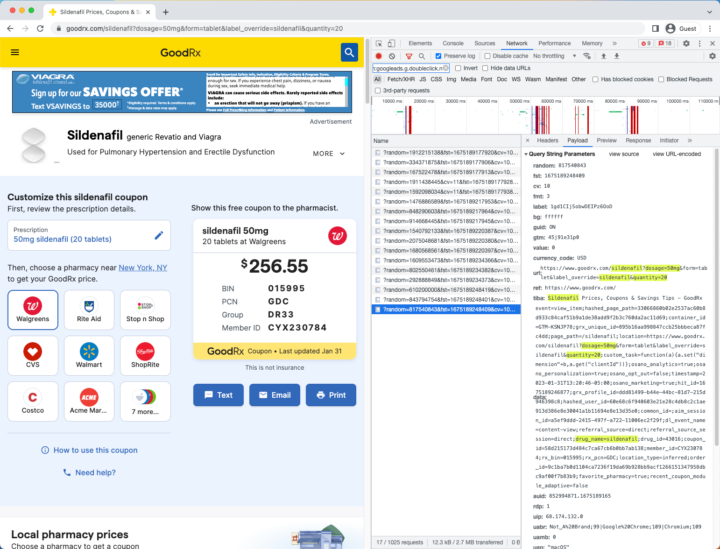Click view source in payload panel
This screenshot has width=720, height=549.
(x=624, y=154)
